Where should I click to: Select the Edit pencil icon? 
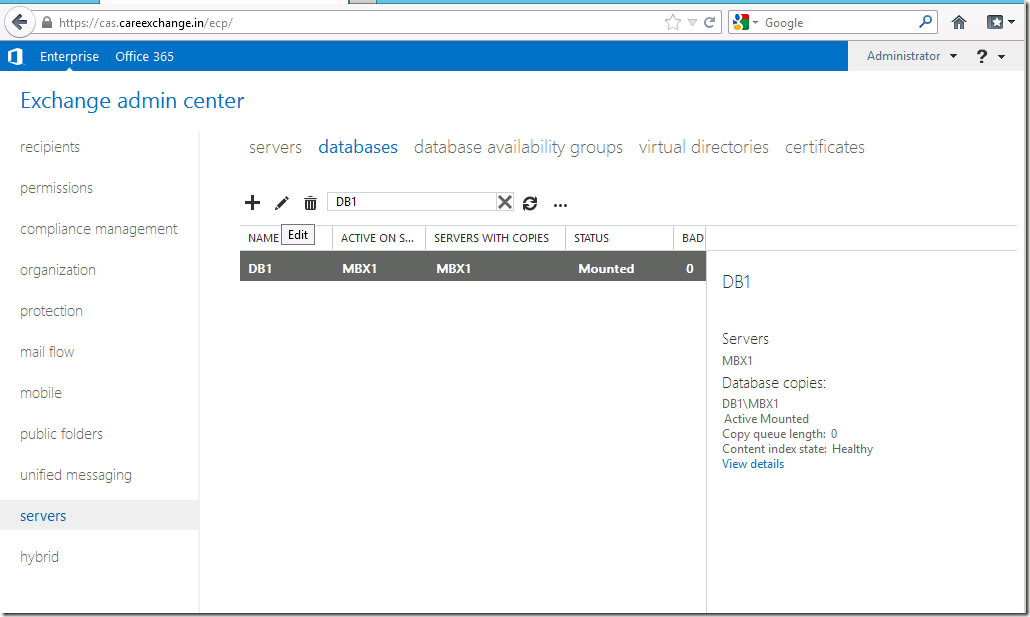[x=281, y=203]
